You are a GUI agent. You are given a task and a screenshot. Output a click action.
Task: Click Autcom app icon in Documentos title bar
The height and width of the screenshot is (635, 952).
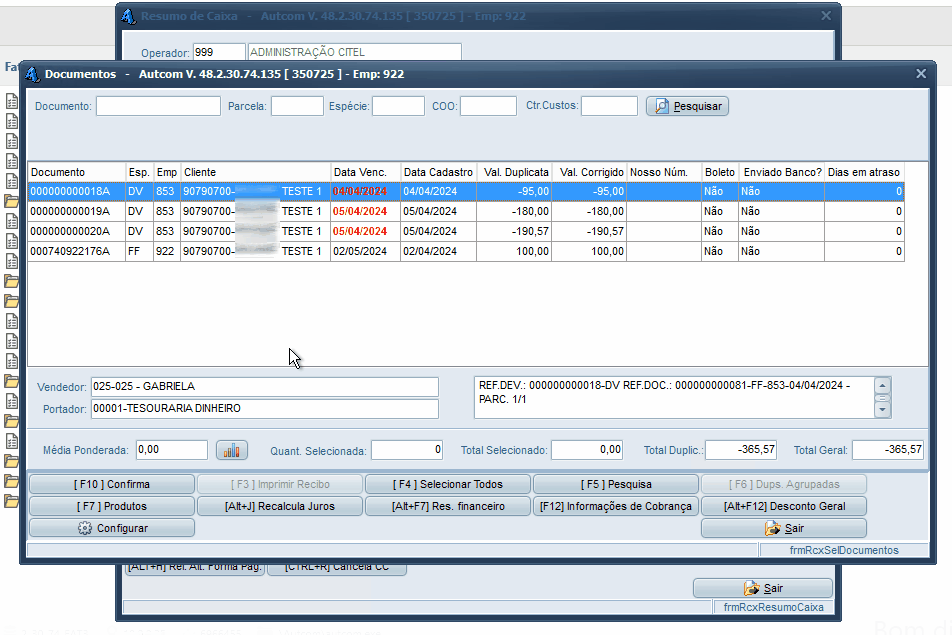pyautogui.click(x=33, y=74)
